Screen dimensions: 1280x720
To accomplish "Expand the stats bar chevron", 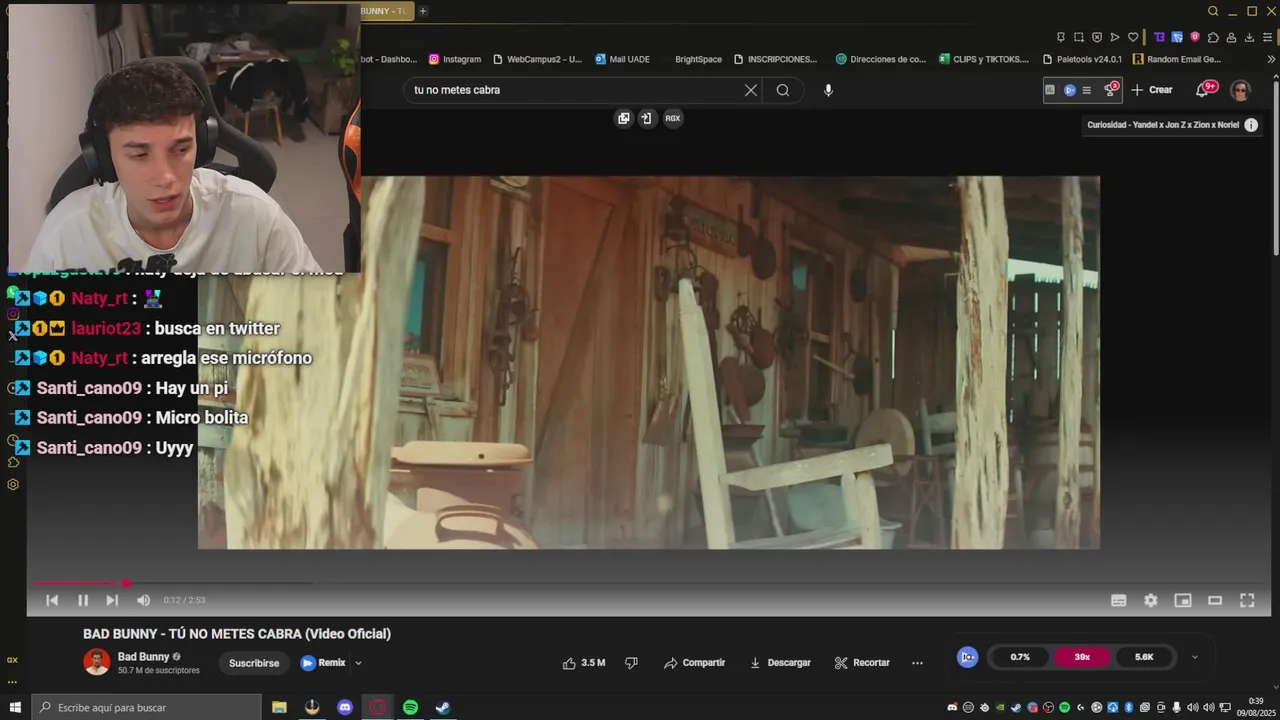I will point(1194,657).
